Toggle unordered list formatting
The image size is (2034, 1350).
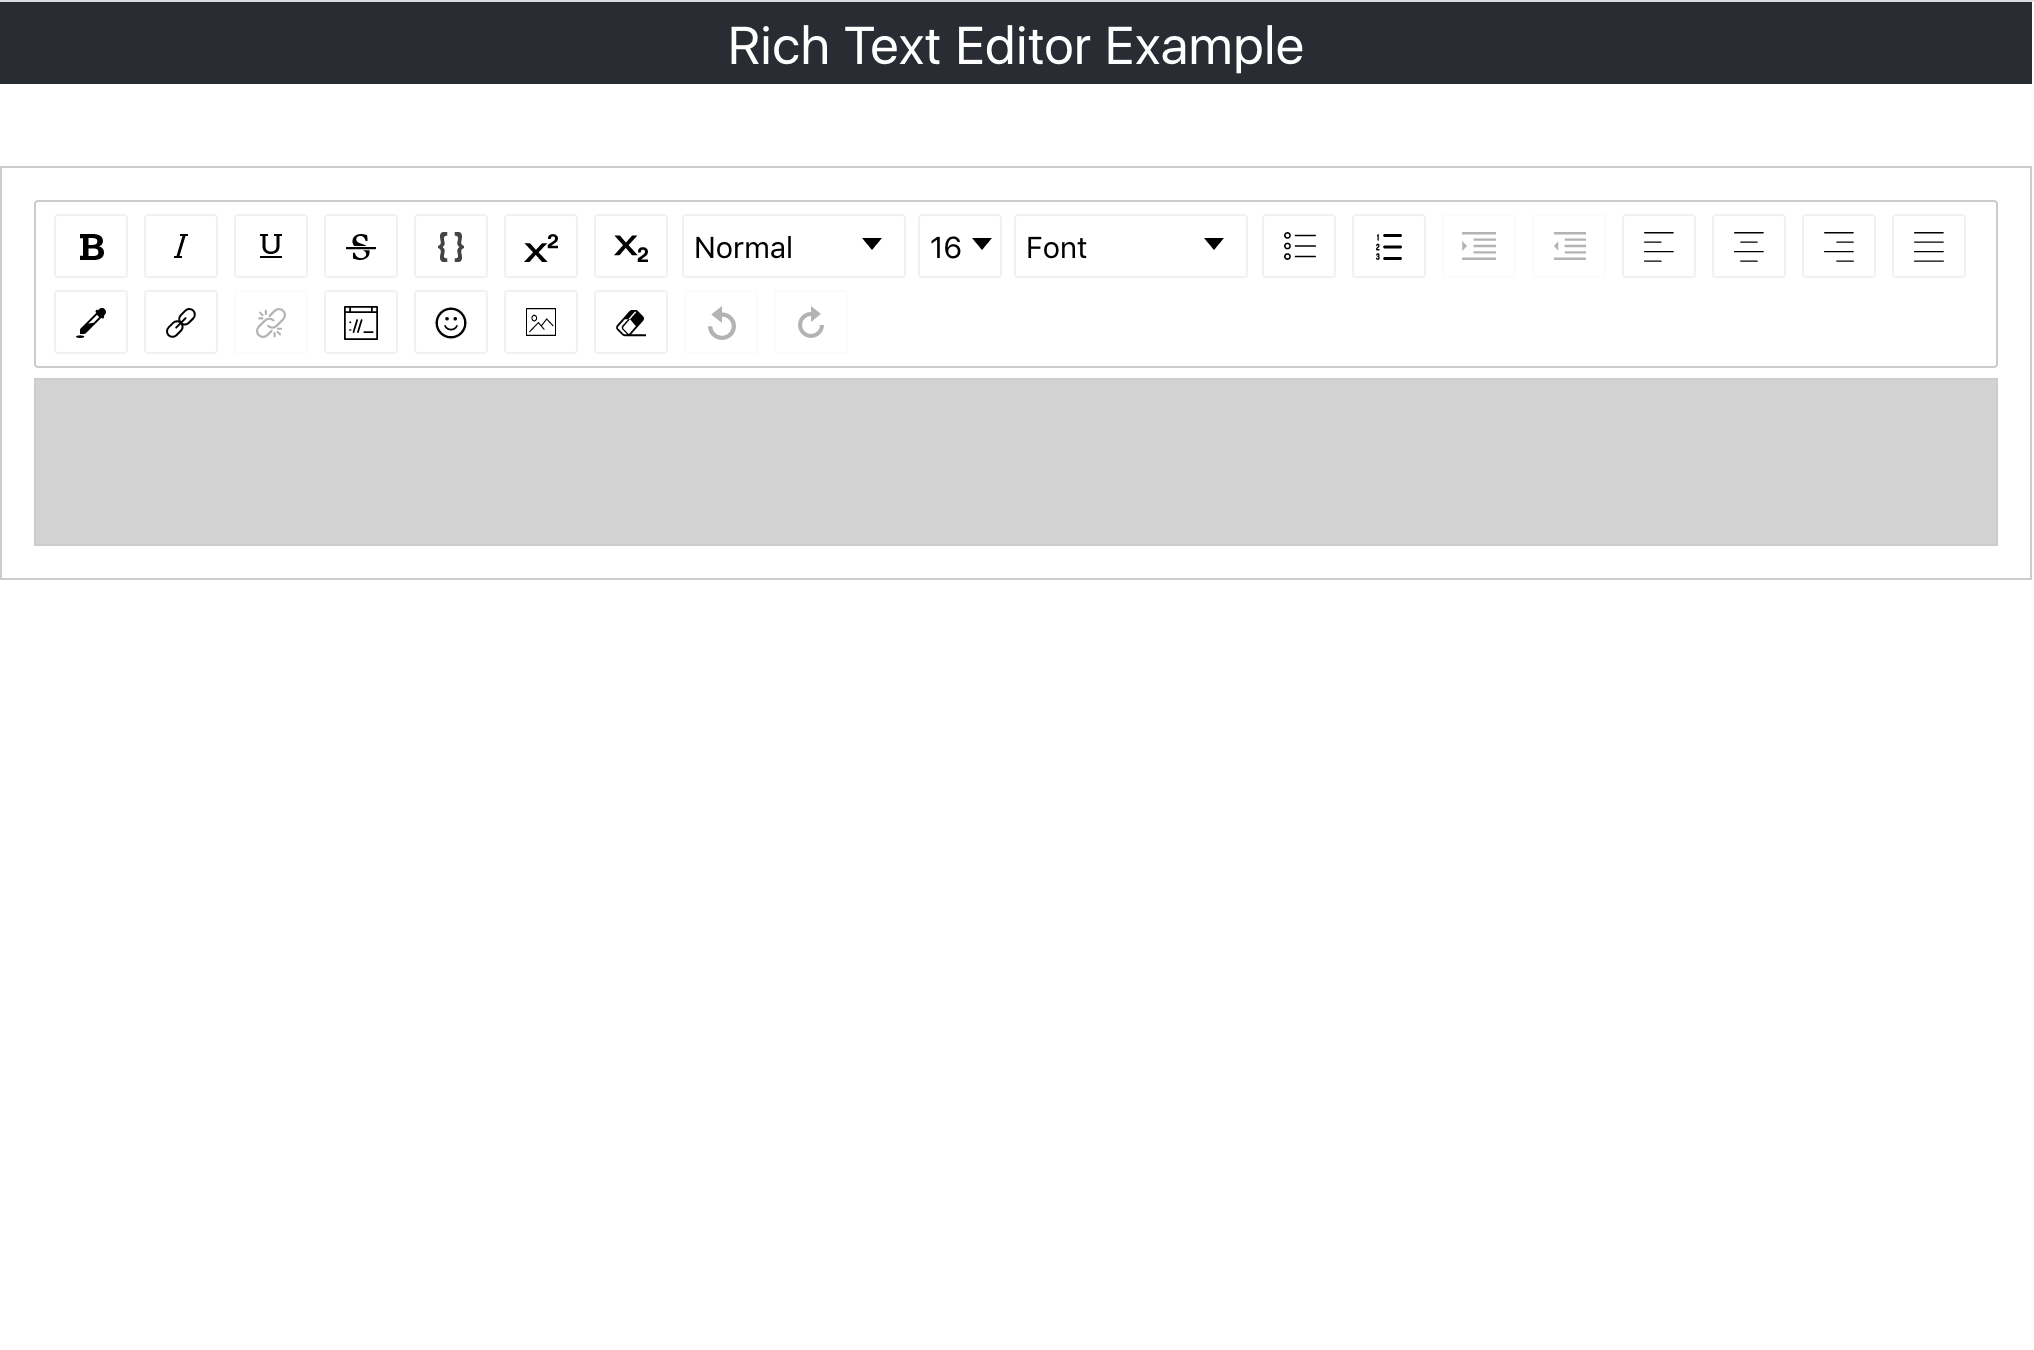click(x=1297, y=246)
